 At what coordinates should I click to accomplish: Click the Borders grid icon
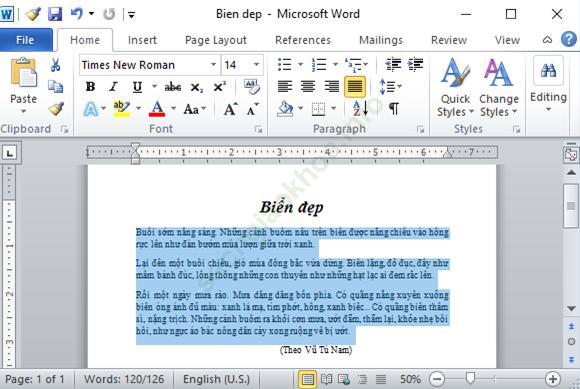pos(318,109)
